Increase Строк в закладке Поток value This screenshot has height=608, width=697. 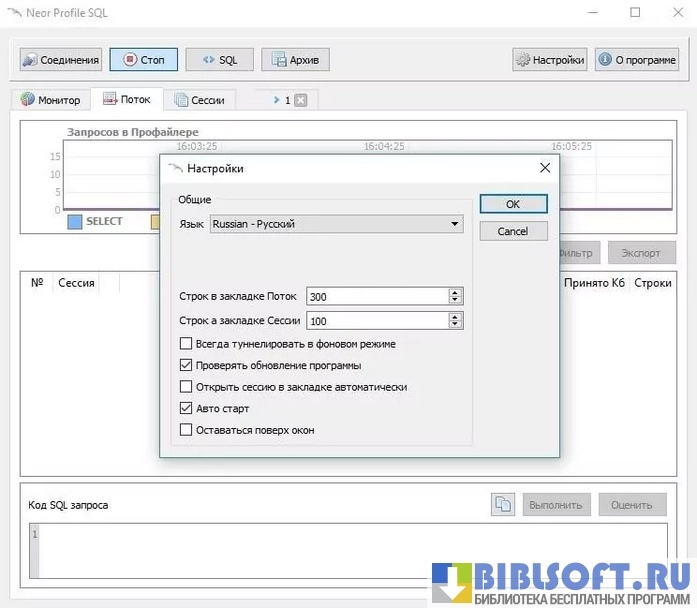pyautogui.click(x=456, y=292)
